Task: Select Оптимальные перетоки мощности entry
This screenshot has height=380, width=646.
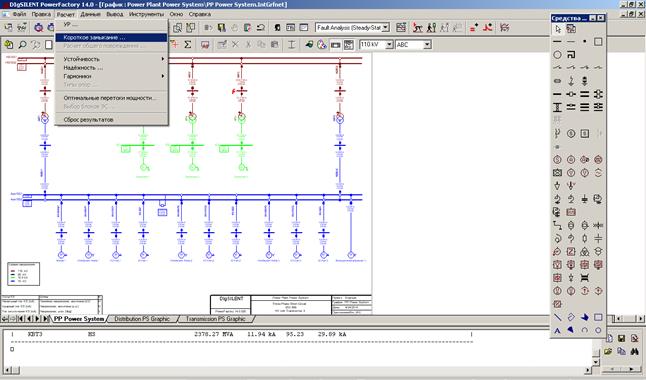Action: click(112, 98)
